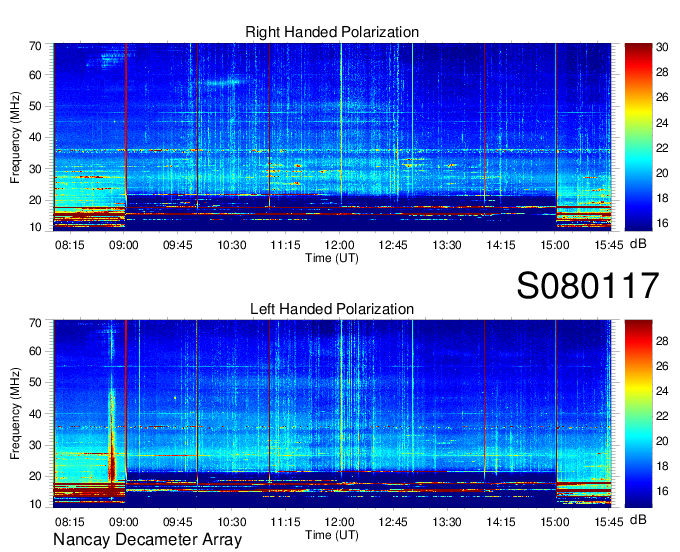Image resolution: width=680 pixels, height=552 pixels.
Task: Click the 'Nancay Decameter Array' caption
Action: pyautogui.click(x=147, y=540)
